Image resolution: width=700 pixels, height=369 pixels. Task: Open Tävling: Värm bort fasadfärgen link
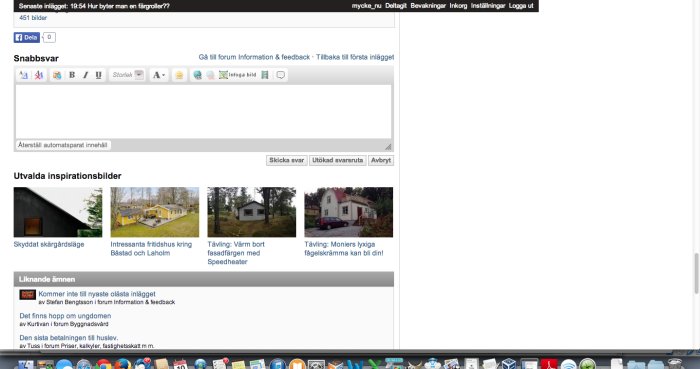coord(236,253)
